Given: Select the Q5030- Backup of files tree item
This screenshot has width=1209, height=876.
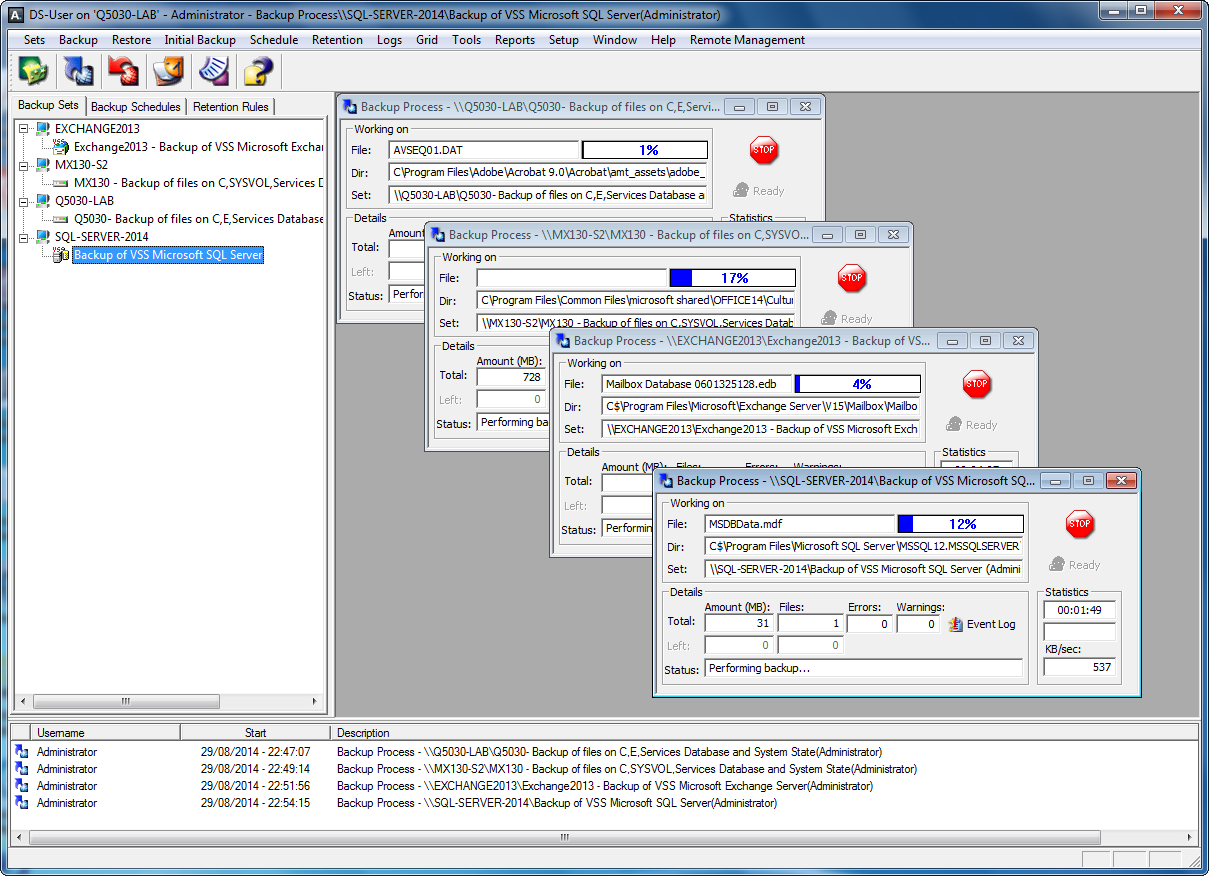Looking at the screenshot, I should 198,219.
